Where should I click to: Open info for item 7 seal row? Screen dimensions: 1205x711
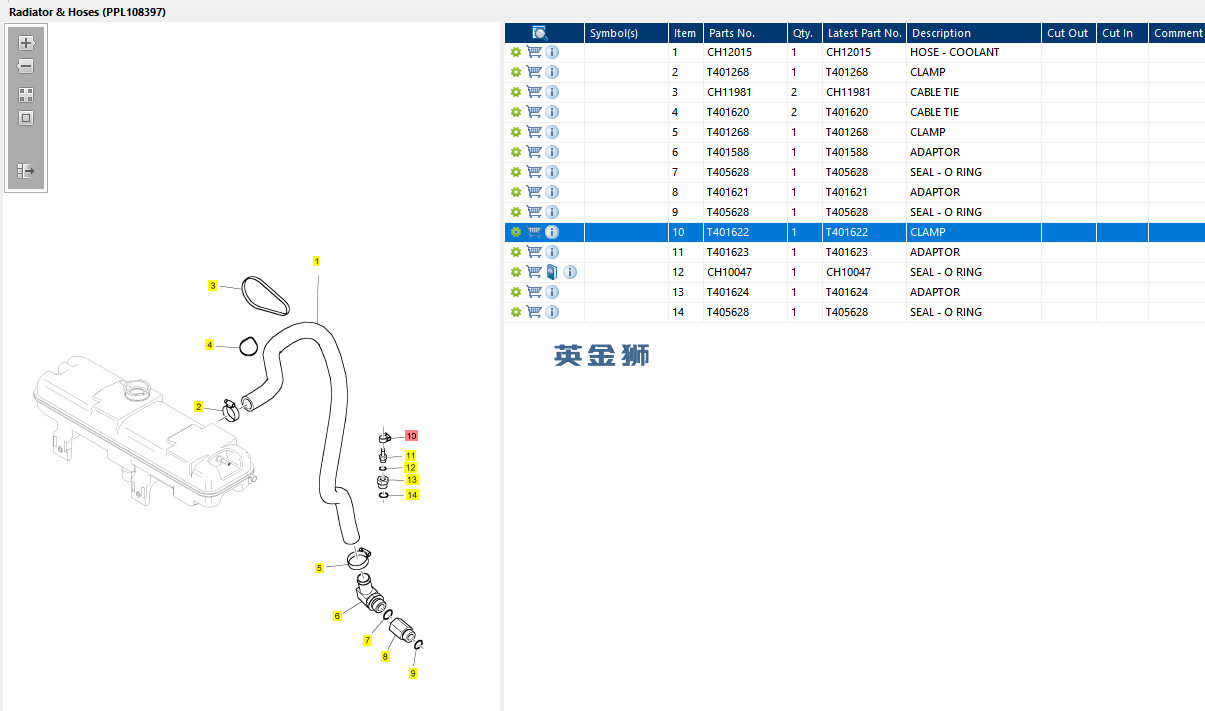(552, 172)
